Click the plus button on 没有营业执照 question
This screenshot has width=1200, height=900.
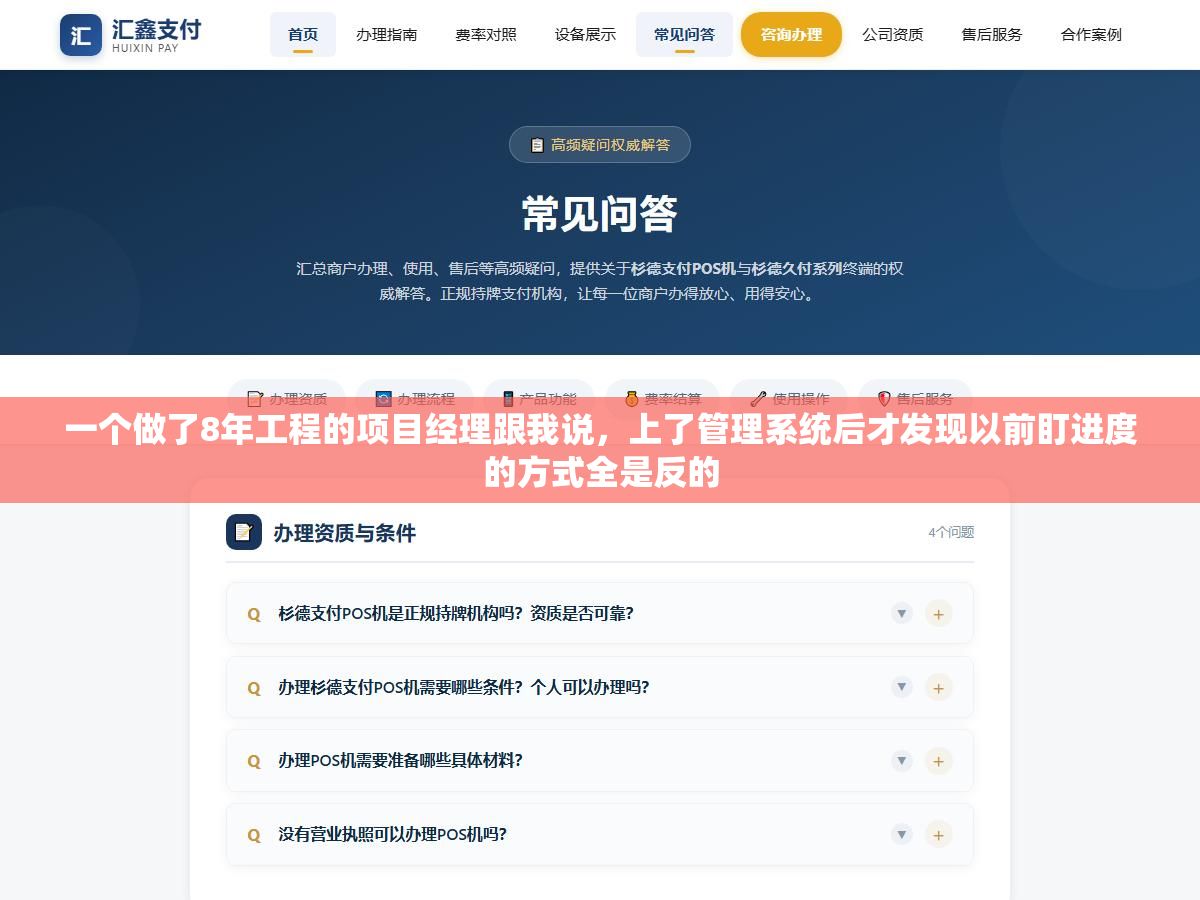(938, 835)
